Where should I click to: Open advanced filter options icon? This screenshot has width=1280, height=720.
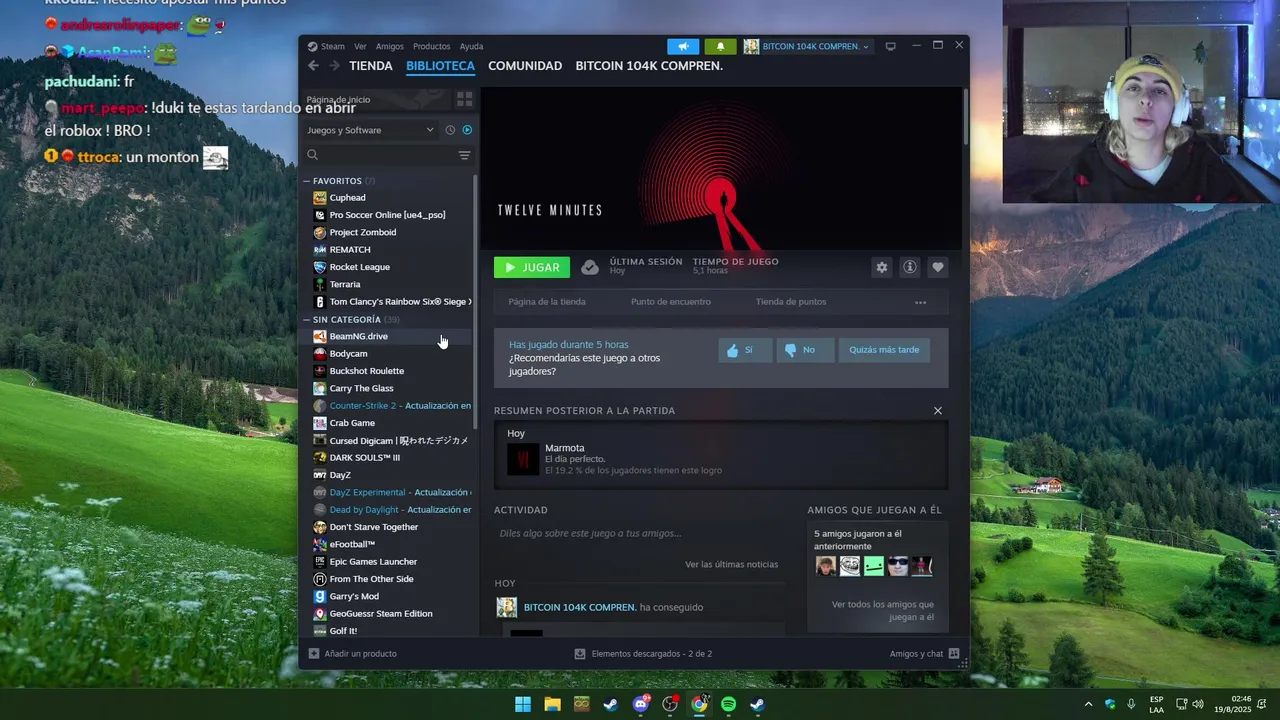click(x=464, y=155)
